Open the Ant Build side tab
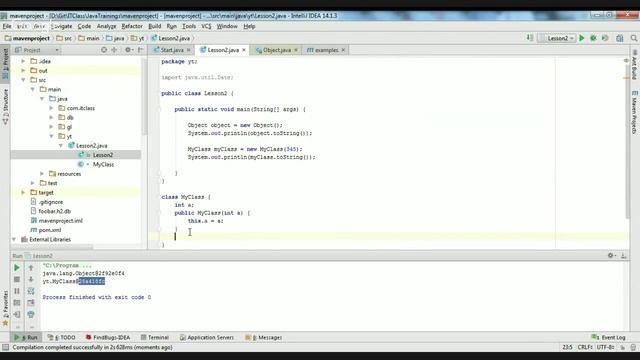Screen dimensions: 640x360 point(634,64)
